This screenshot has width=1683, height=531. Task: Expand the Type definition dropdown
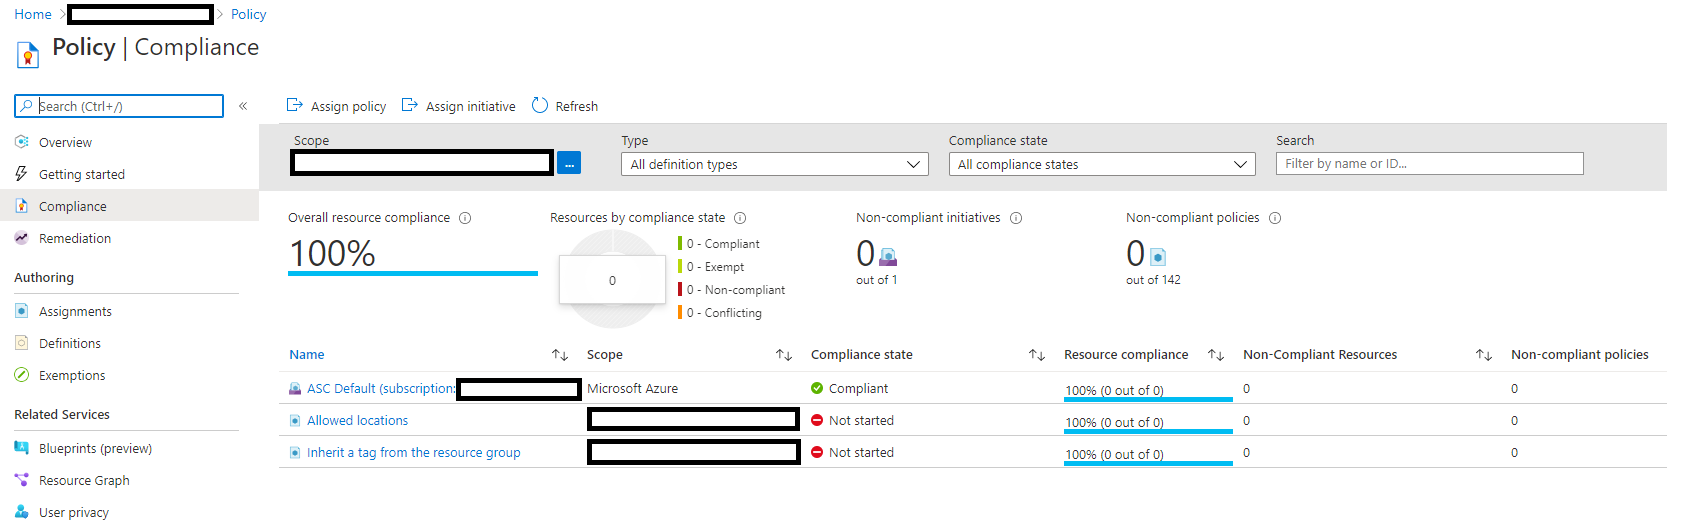point(775,164)
